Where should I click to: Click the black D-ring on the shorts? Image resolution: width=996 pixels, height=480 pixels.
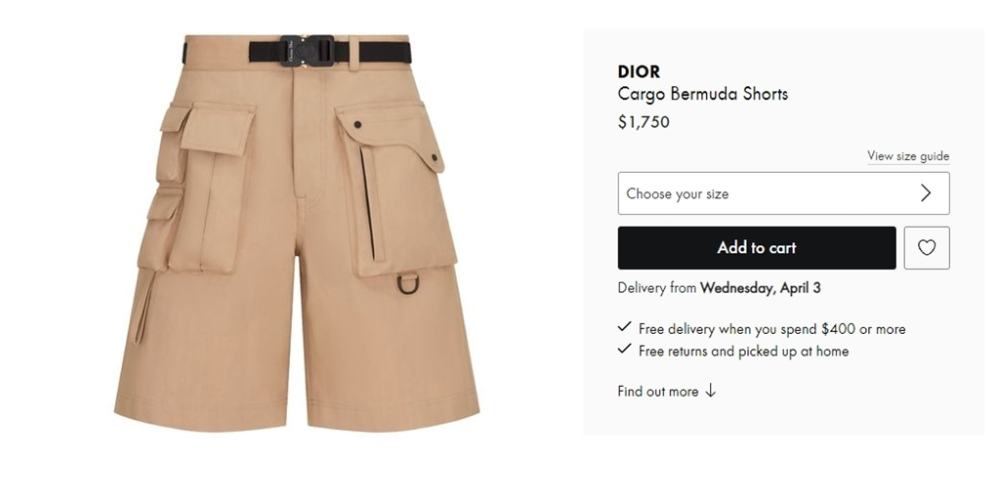(x=408, y=283)
